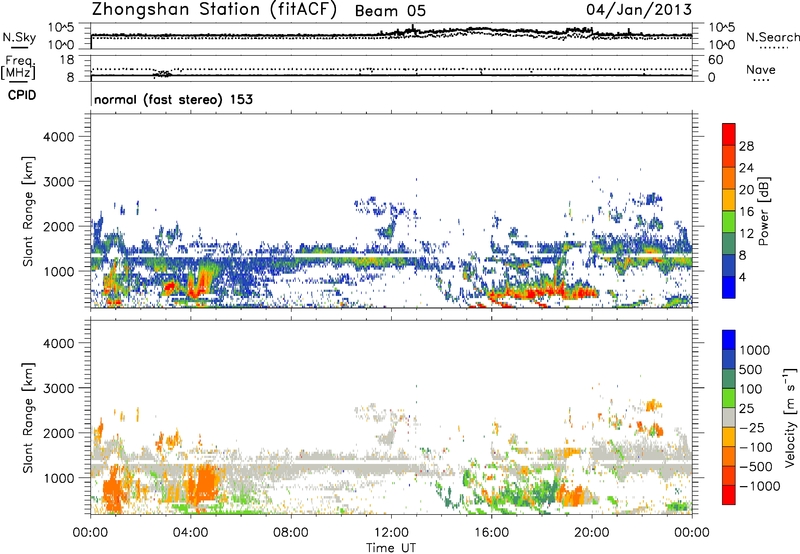Click the red top segment of power colorbar
The height and width of the screenshot is (554, 800).
pyautogui.click(x=729, y=134)
